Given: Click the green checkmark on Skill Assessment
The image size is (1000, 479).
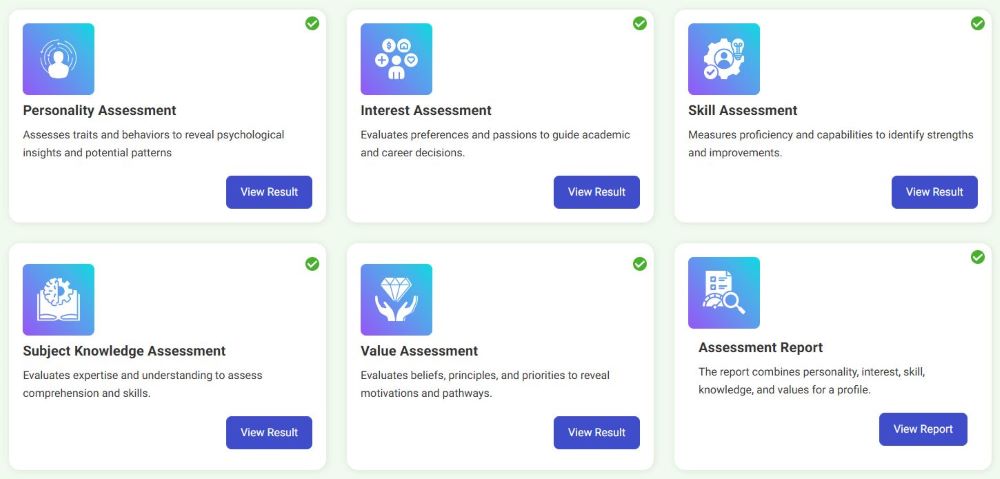Looking at the screenshot, I should point(978,23).
